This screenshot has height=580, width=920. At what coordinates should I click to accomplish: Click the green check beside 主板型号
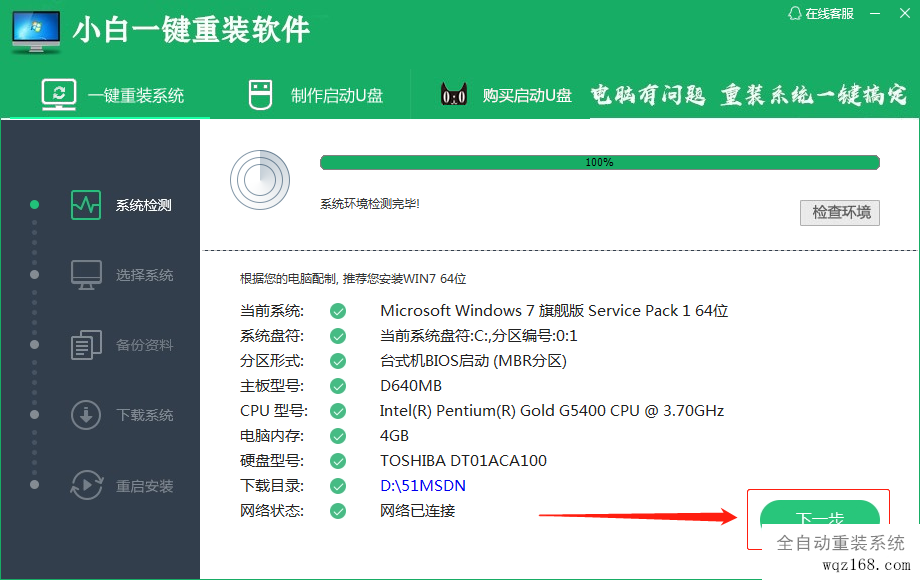[x=338, y=386]
